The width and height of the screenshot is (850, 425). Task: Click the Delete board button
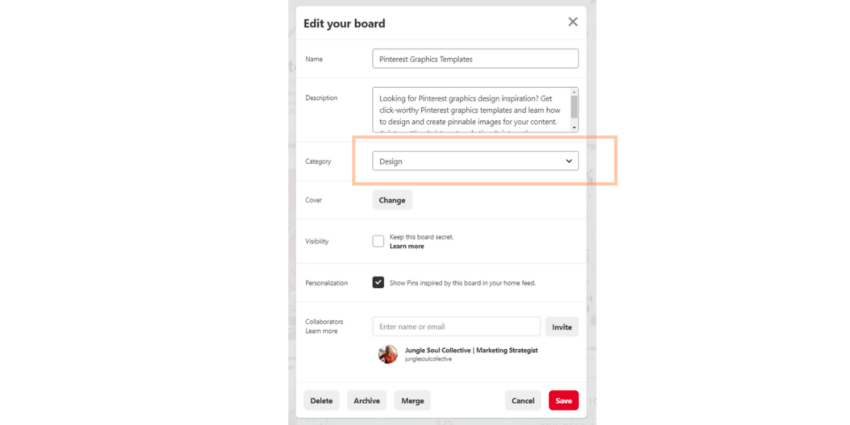coord(321,401)
